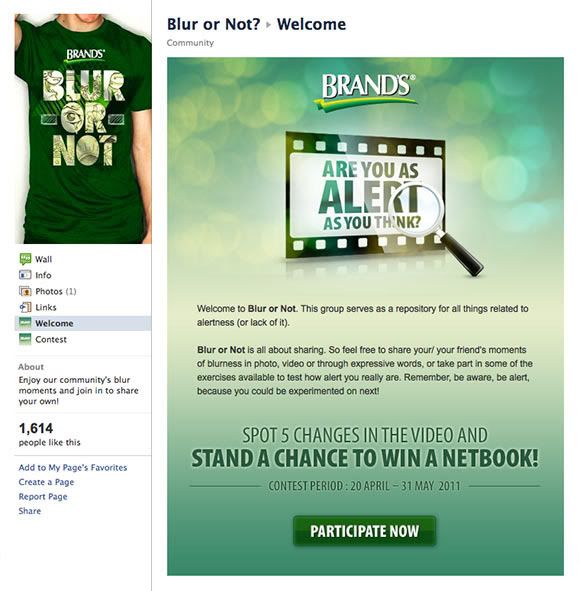Go to the Info section
This screenshot has width=580, height=591.
tap(43, 276)
